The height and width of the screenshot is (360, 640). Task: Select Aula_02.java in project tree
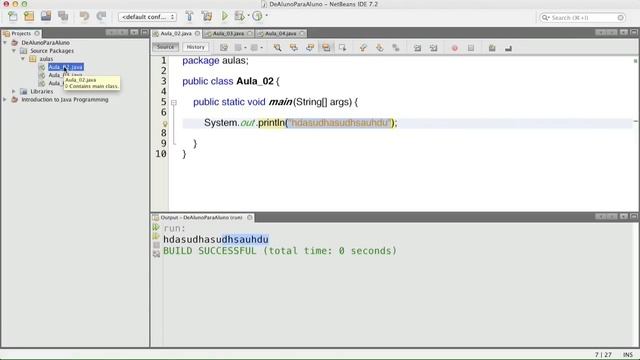[66, 67]
